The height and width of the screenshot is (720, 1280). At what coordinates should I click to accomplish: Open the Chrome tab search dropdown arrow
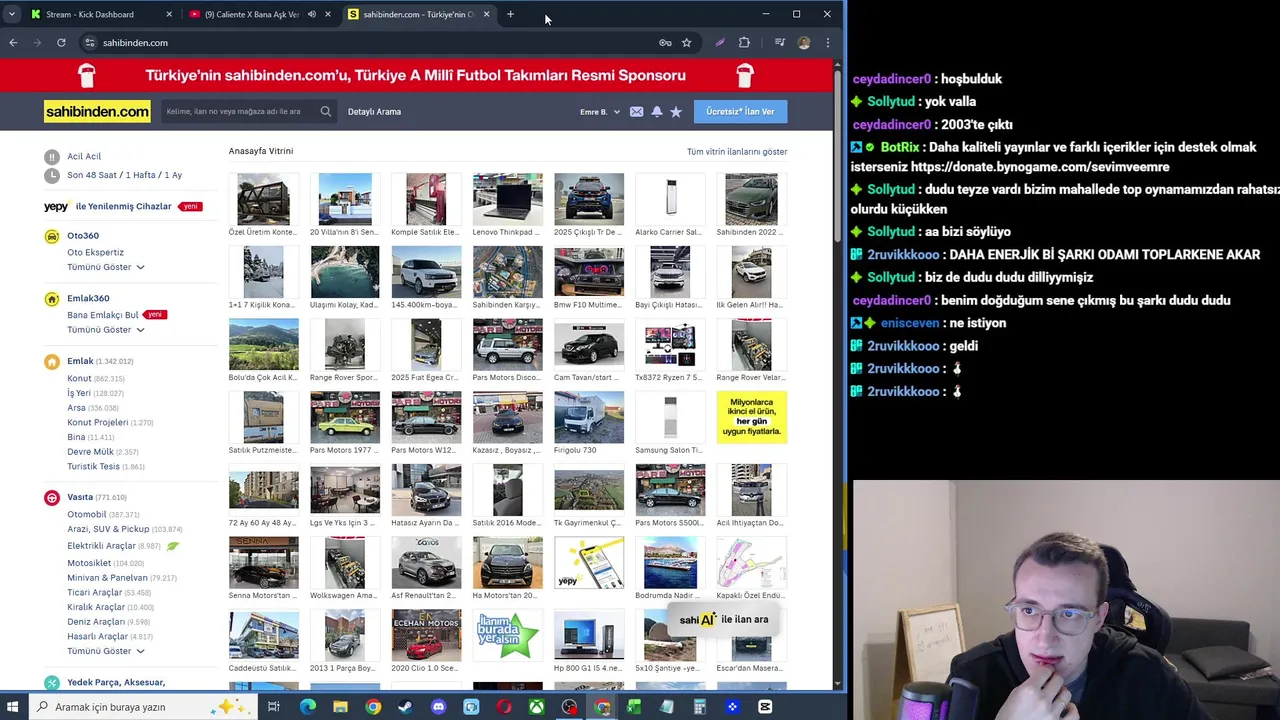[11, 14]
